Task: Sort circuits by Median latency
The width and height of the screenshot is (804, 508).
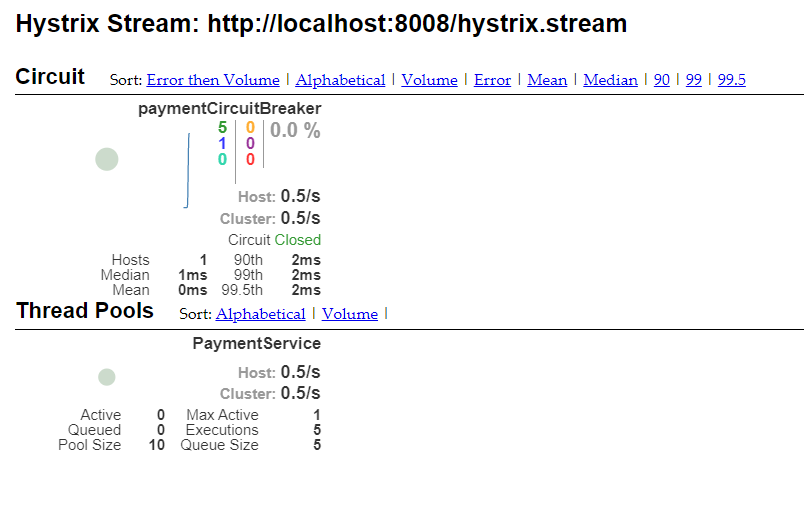Action: point(610,80)
